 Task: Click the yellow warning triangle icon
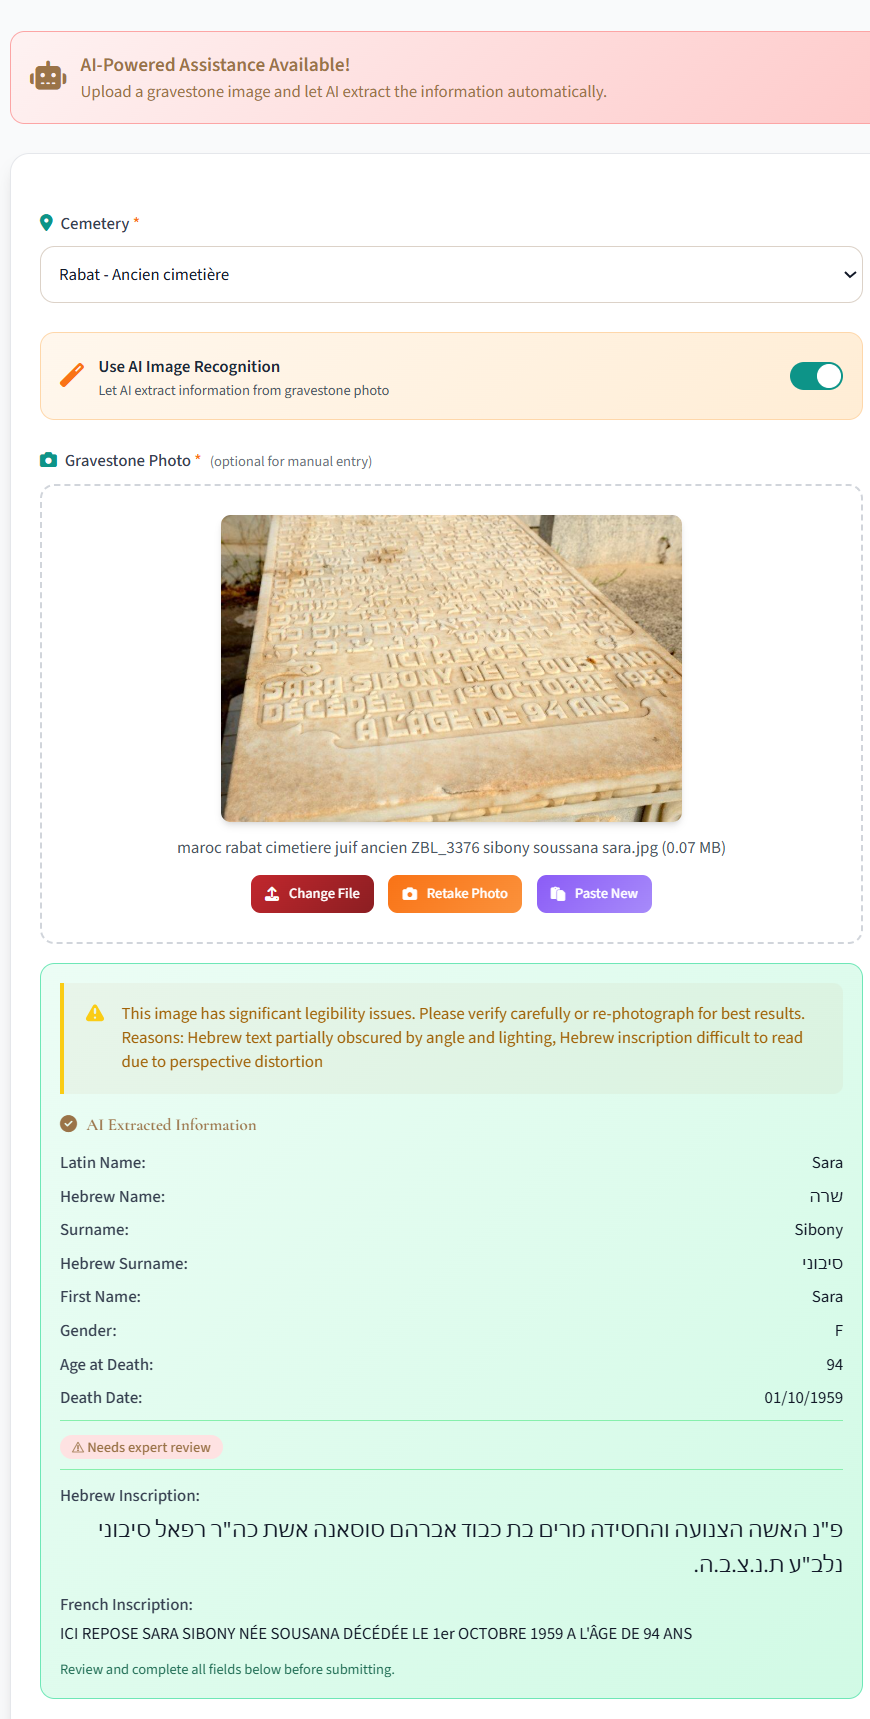point(95,1013)
